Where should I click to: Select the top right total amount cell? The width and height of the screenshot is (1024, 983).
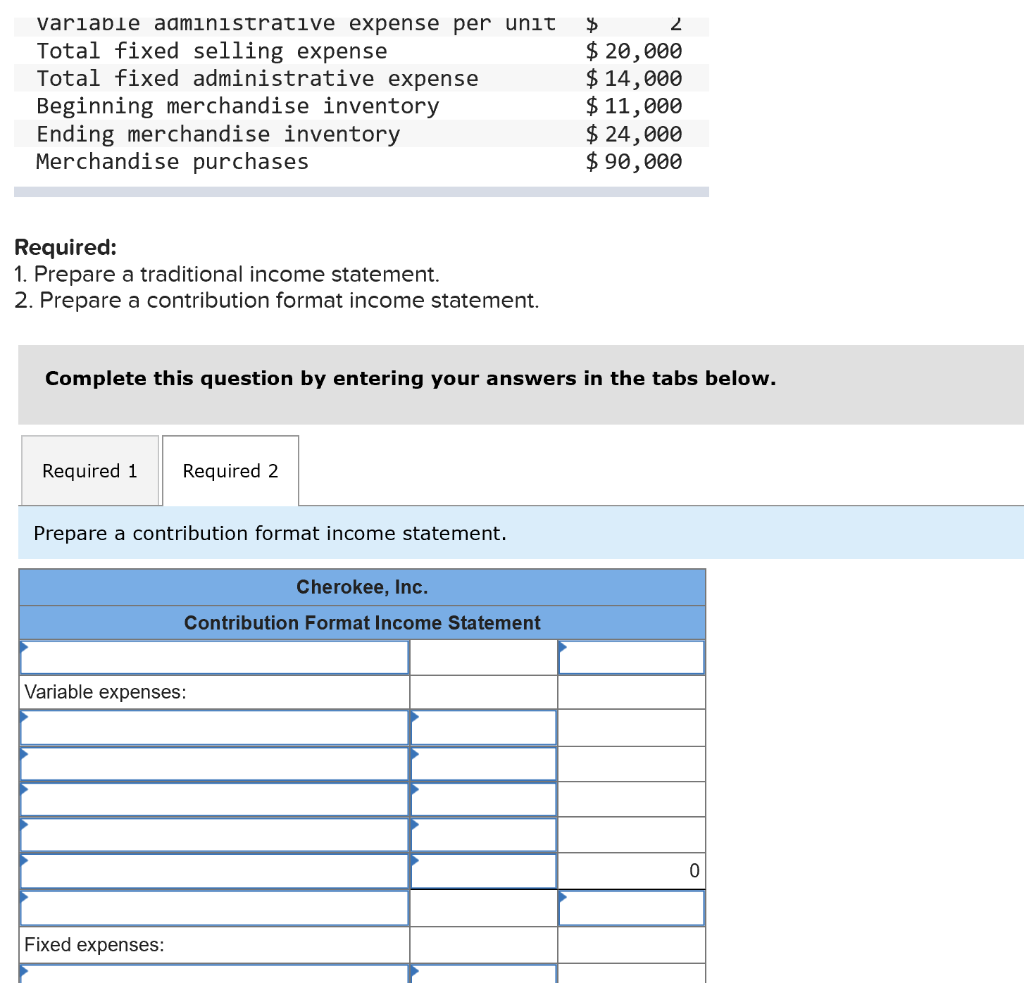pos(631,657)
